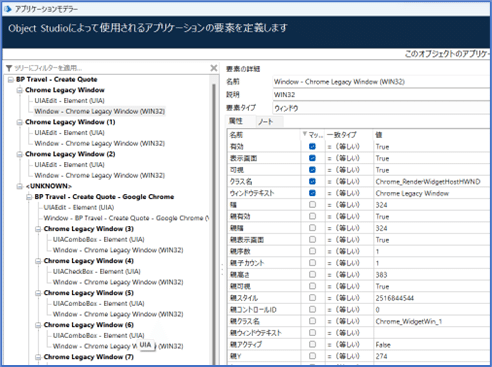
Task: Click the splitter grip between tree and details
Action: pos(222,269)
